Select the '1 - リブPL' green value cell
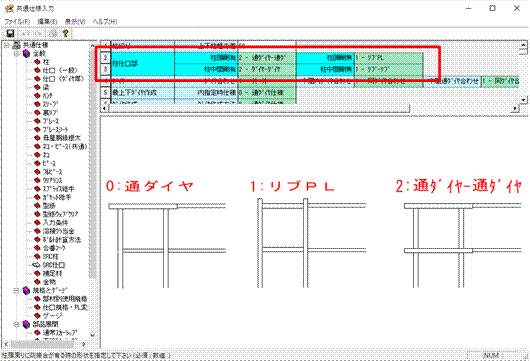This screenshot has width=530, height=361. tap(389, 58)
